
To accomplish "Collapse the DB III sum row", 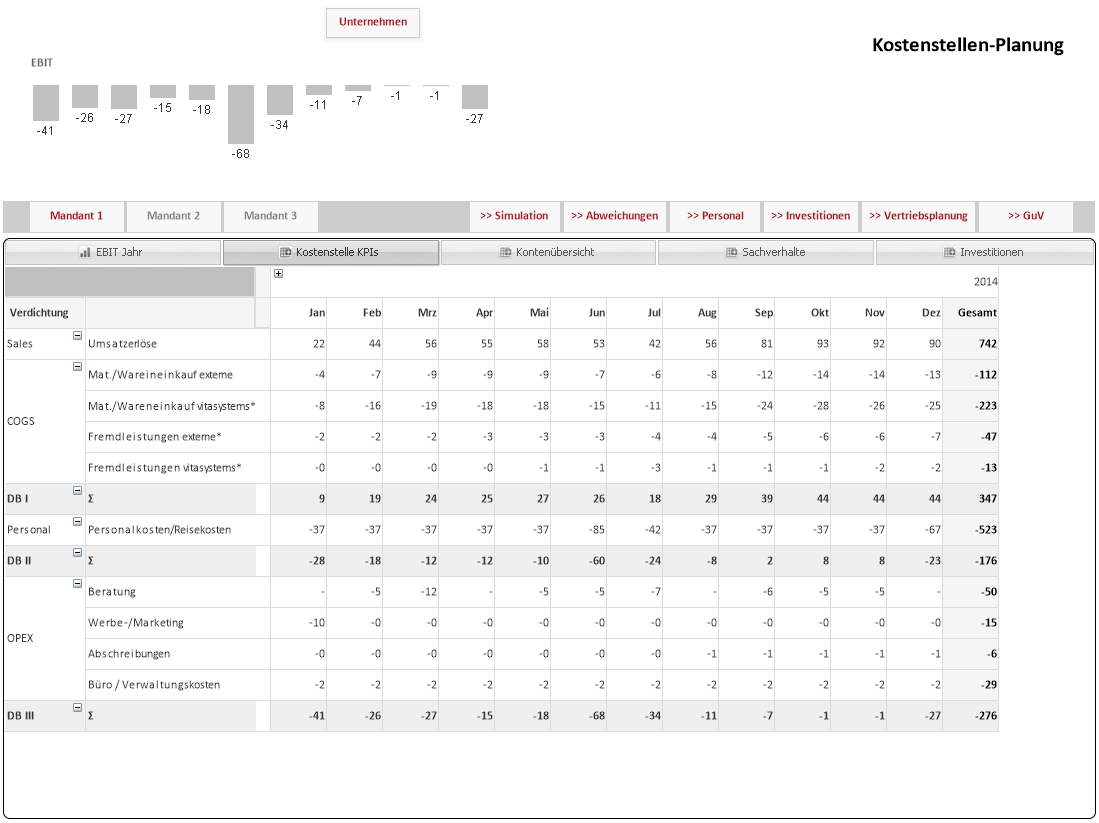I will [x=77, y=708].
